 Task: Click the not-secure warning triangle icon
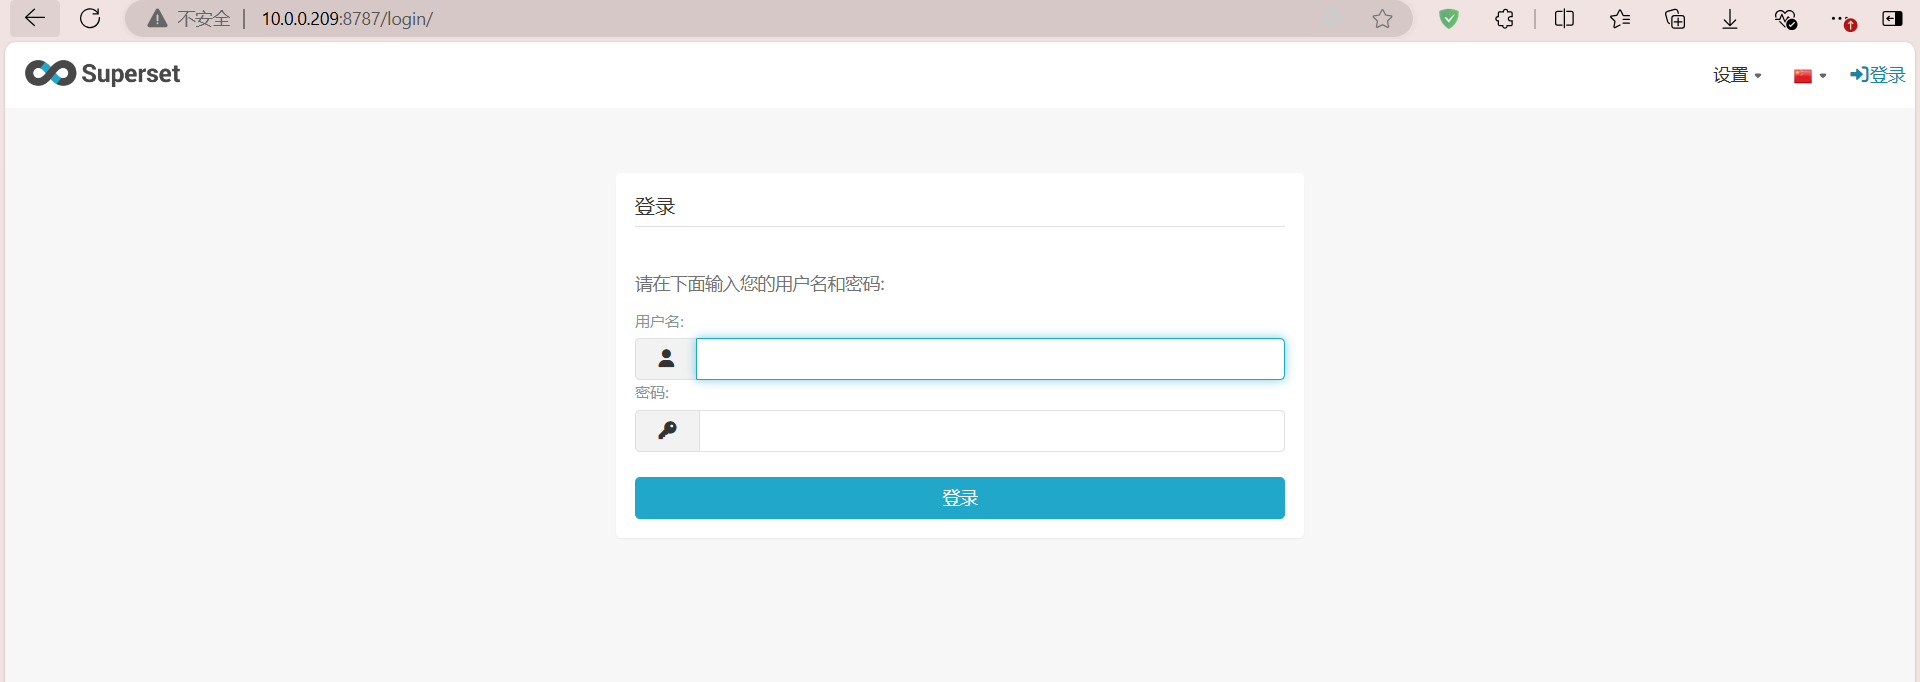[x=157, y=18]
